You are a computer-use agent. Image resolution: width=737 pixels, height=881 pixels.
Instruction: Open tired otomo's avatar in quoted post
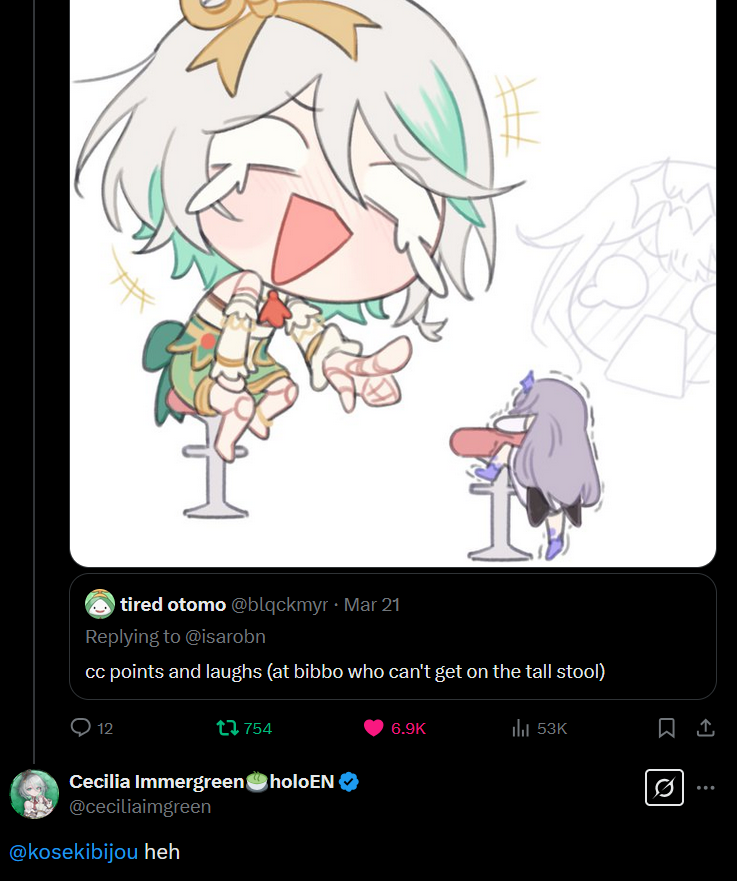(x=99, y=604)
